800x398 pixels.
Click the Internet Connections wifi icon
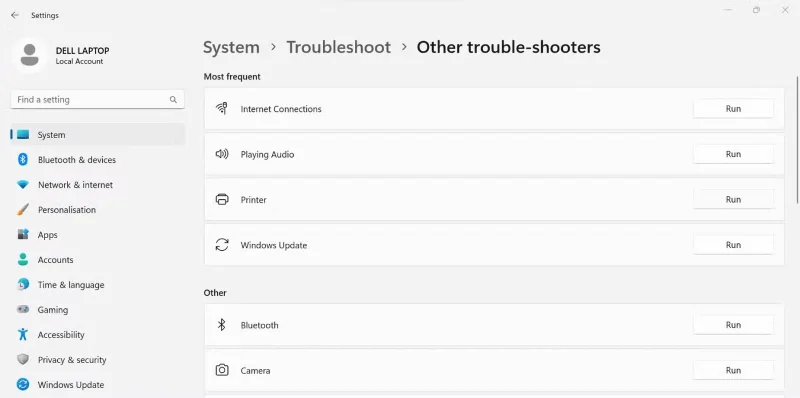click(x=221, y=108)
